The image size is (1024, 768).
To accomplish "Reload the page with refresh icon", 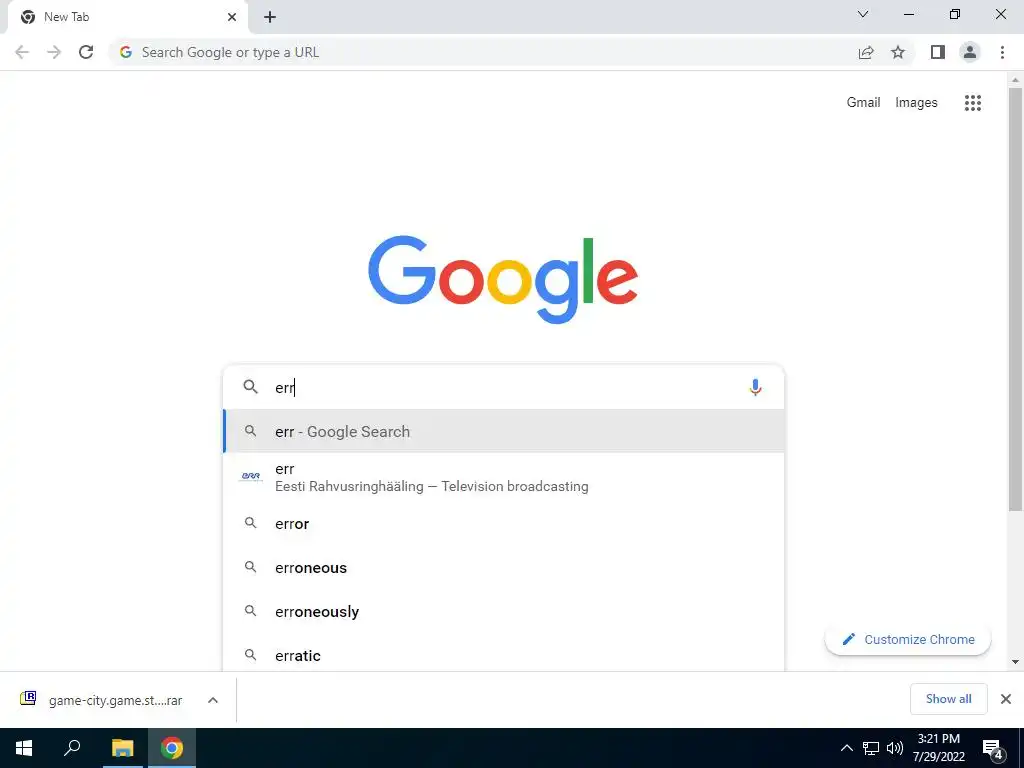I will click(86, 52).
